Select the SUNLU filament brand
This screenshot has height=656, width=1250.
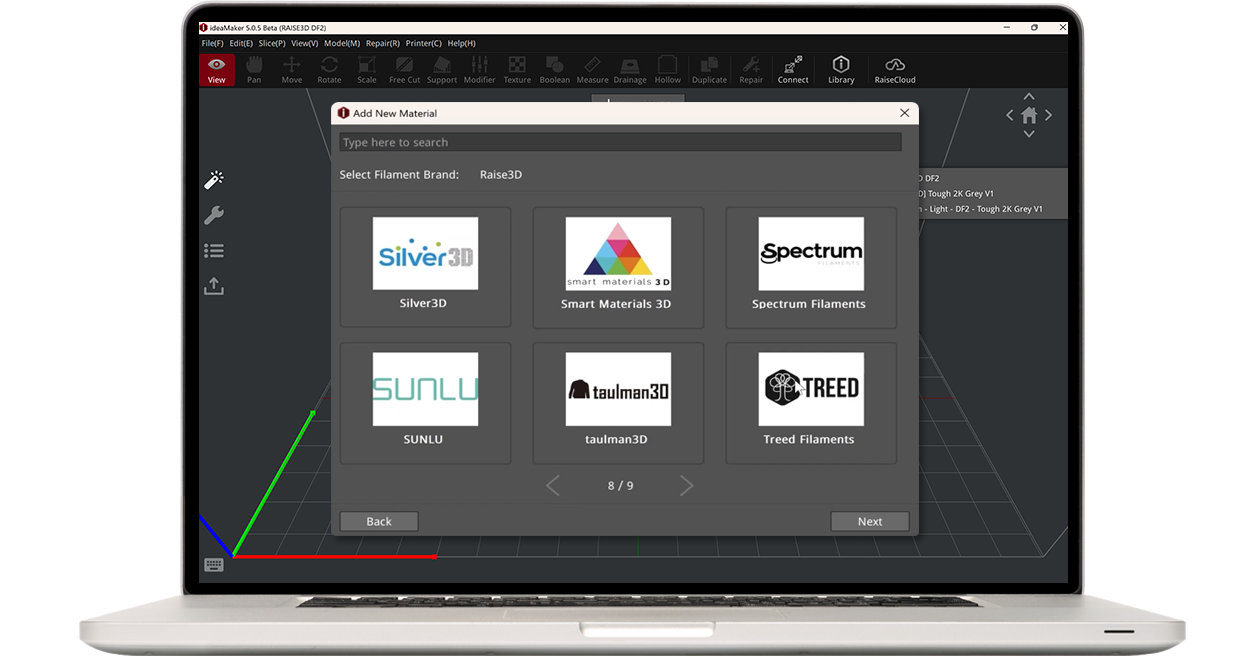point(424,400)
